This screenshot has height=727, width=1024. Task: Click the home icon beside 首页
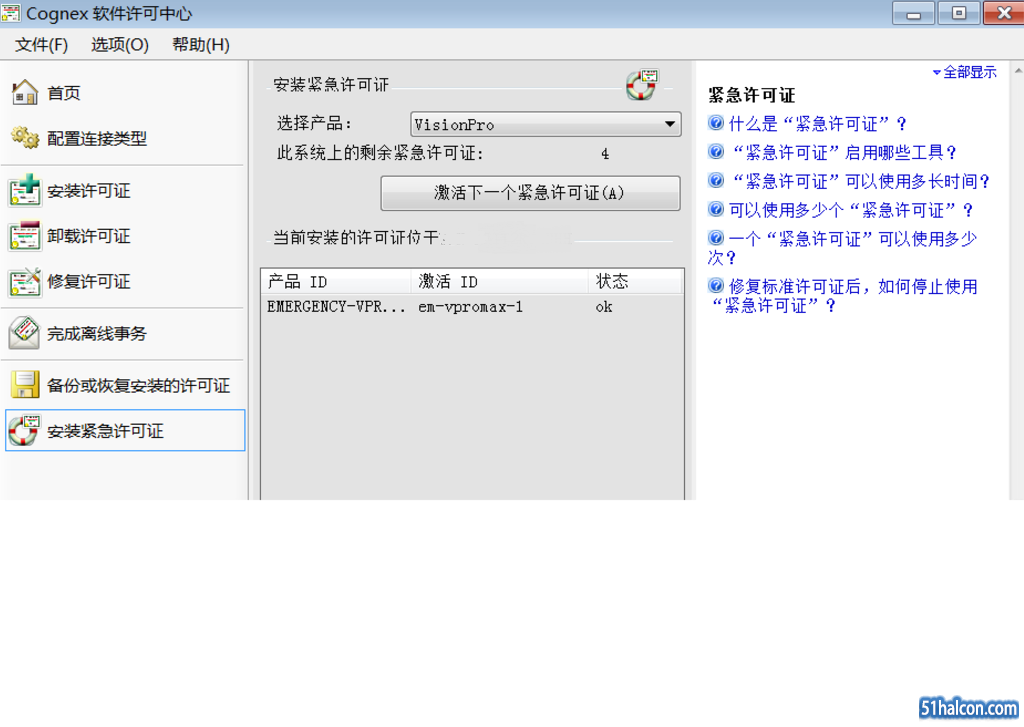[25, 92]
